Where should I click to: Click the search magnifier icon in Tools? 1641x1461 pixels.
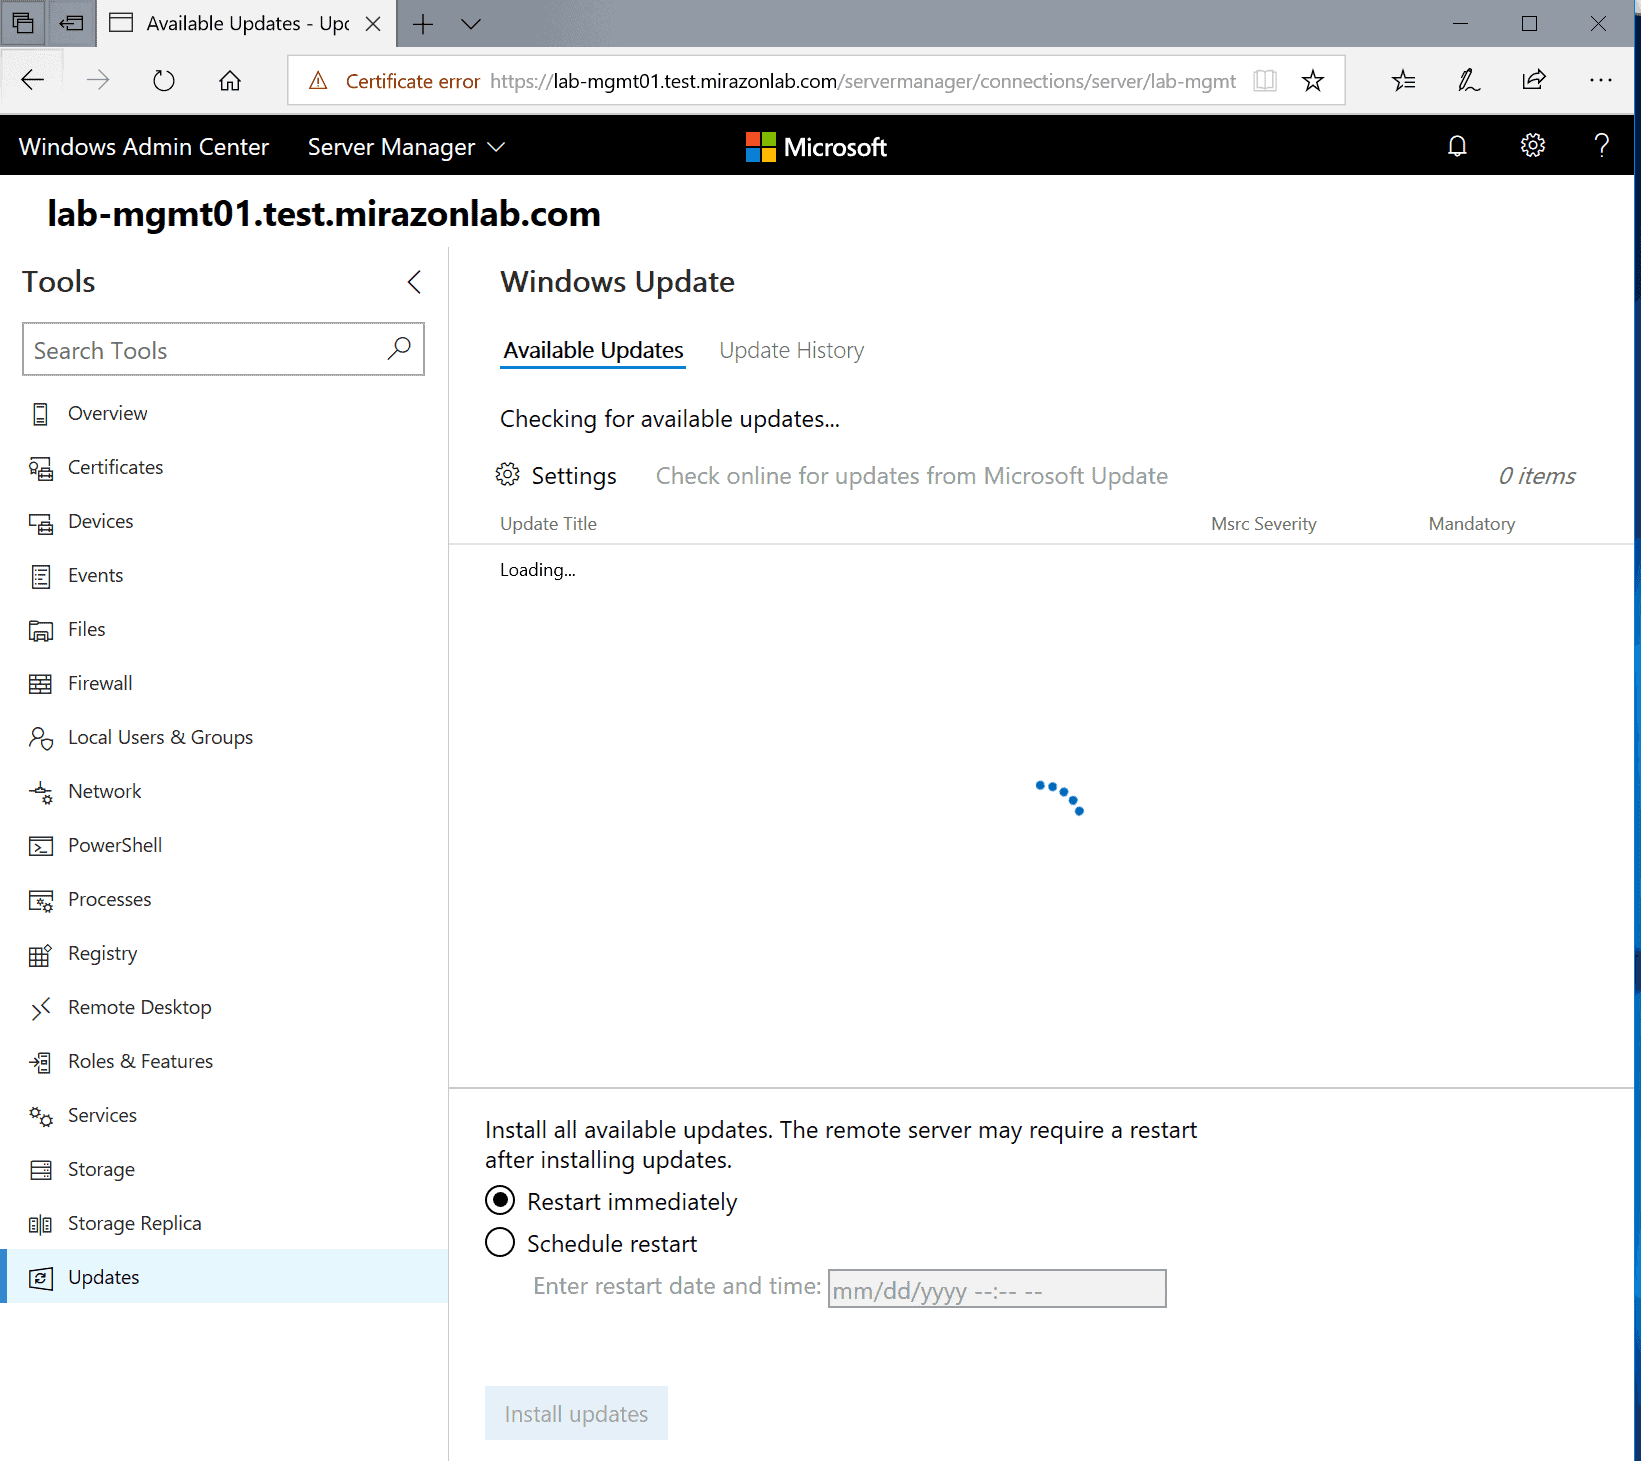coord(399,348)
